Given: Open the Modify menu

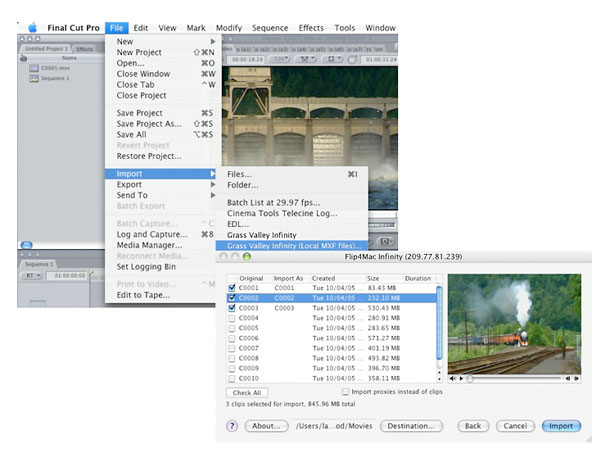Looking at the screenshot, I should [x=229, y=28].
